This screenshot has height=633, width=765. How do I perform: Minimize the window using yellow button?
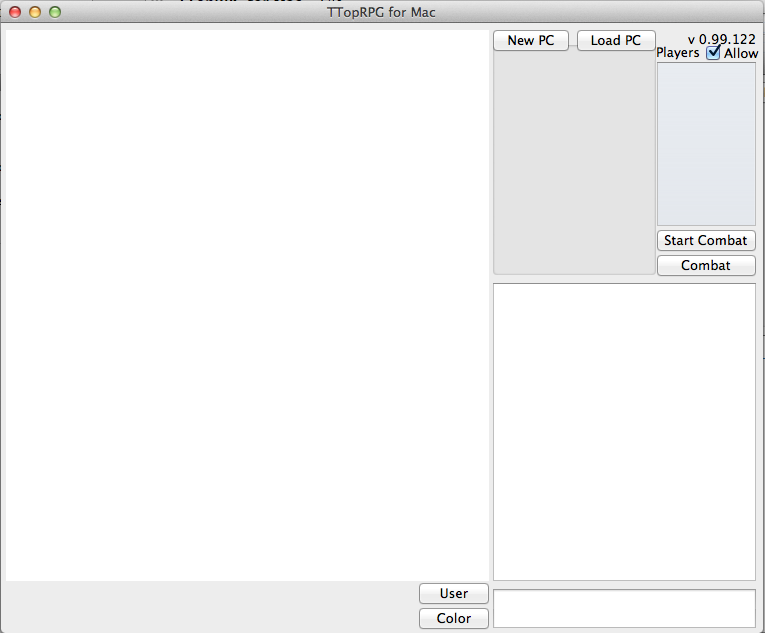(x=35, y=12)
